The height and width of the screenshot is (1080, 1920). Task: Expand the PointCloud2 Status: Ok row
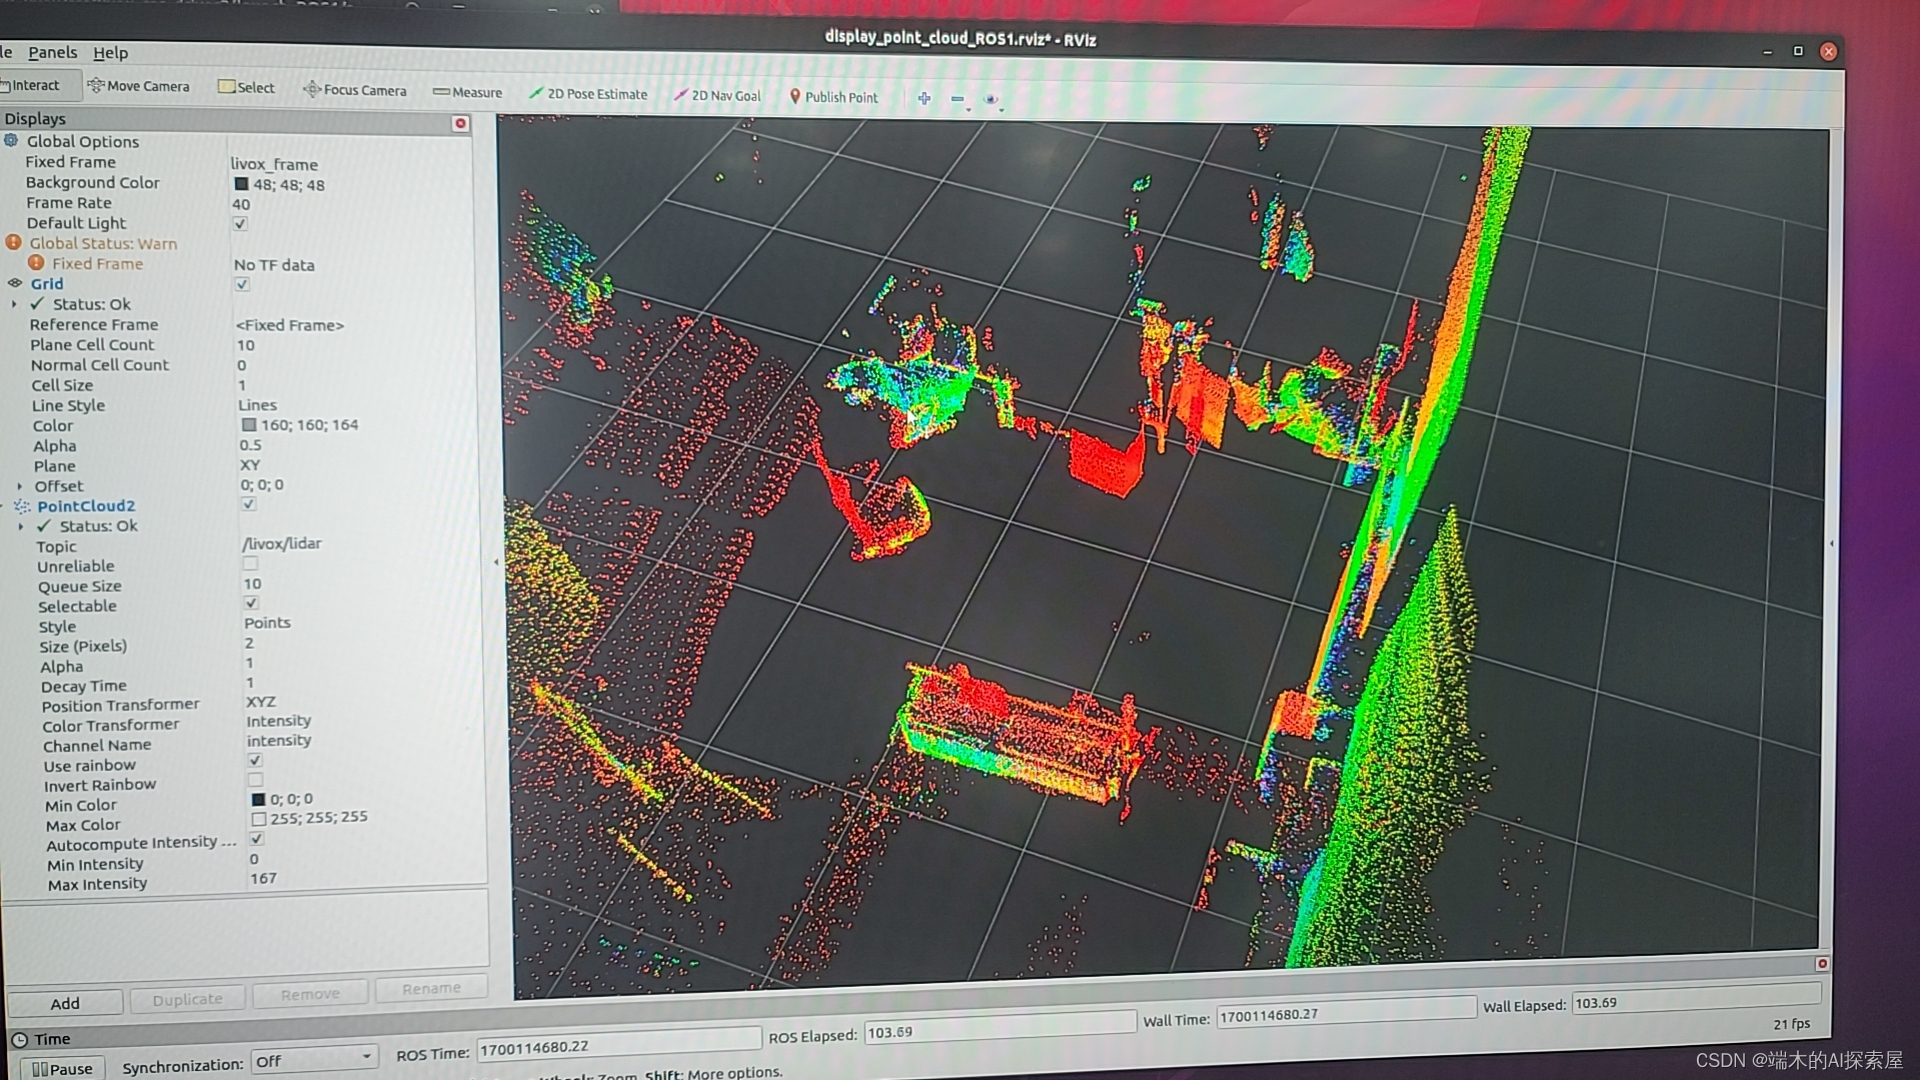coord(20,526)
